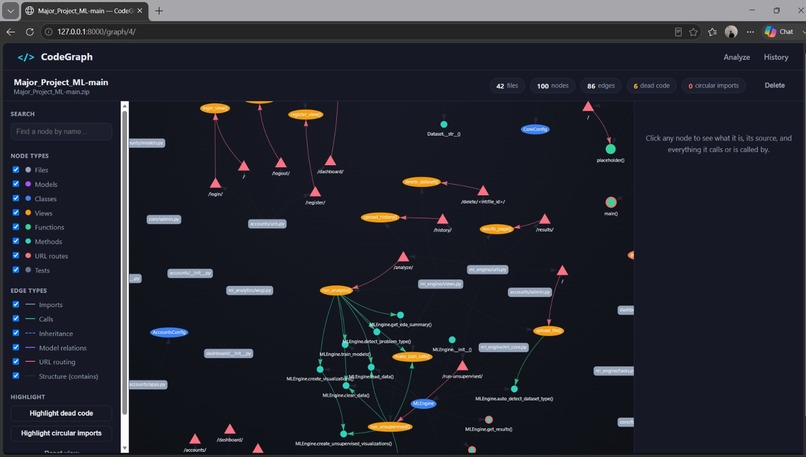Focus the Find a node by name search field

[61, 132]
